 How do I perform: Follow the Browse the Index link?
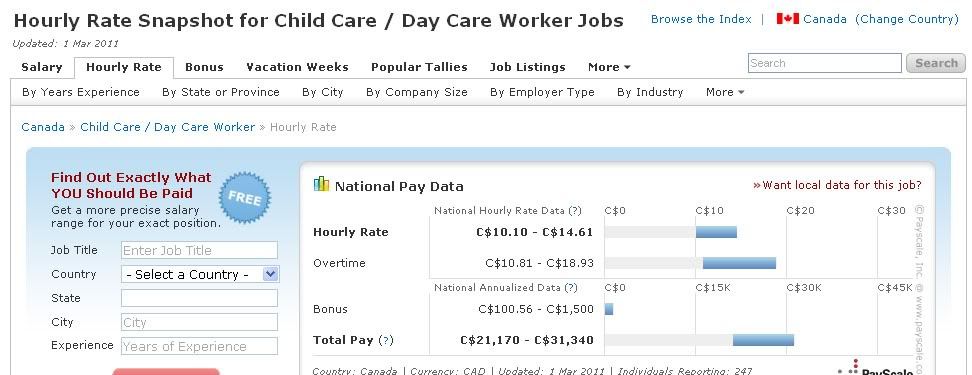[701, 19]
